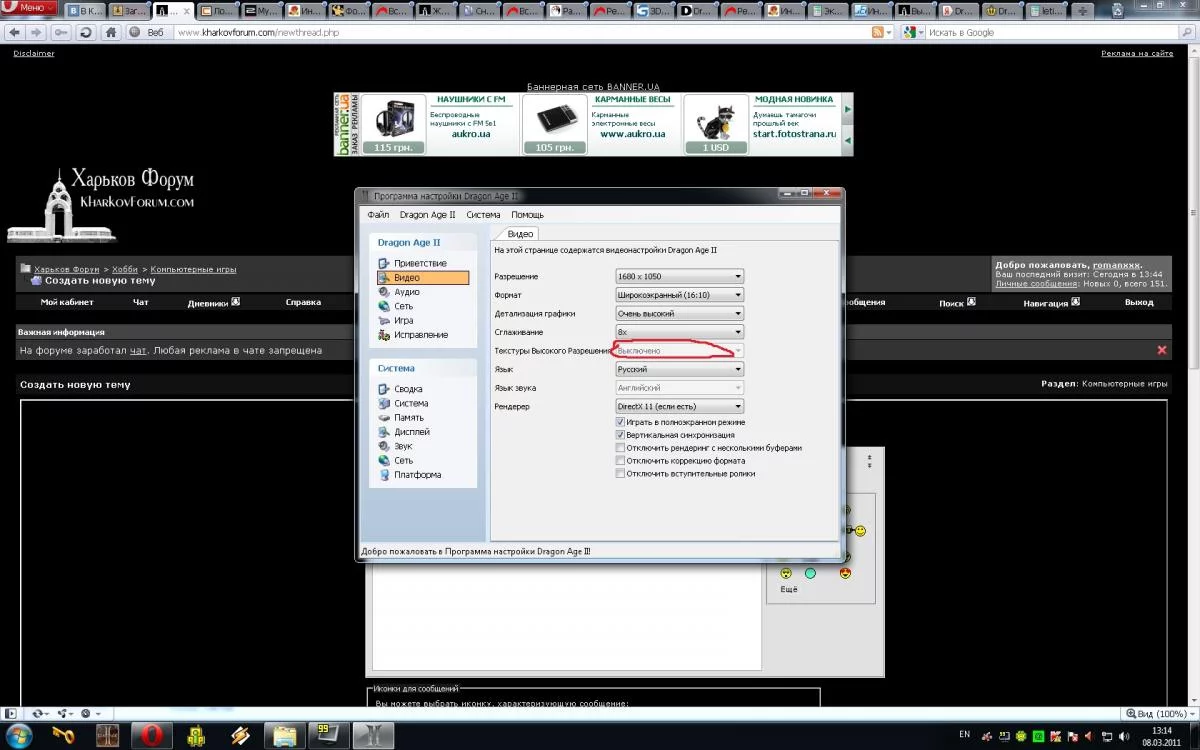Click the Windows Start button
The height and width of the screenshot is (750, 1200).
[x=18, y=736]
